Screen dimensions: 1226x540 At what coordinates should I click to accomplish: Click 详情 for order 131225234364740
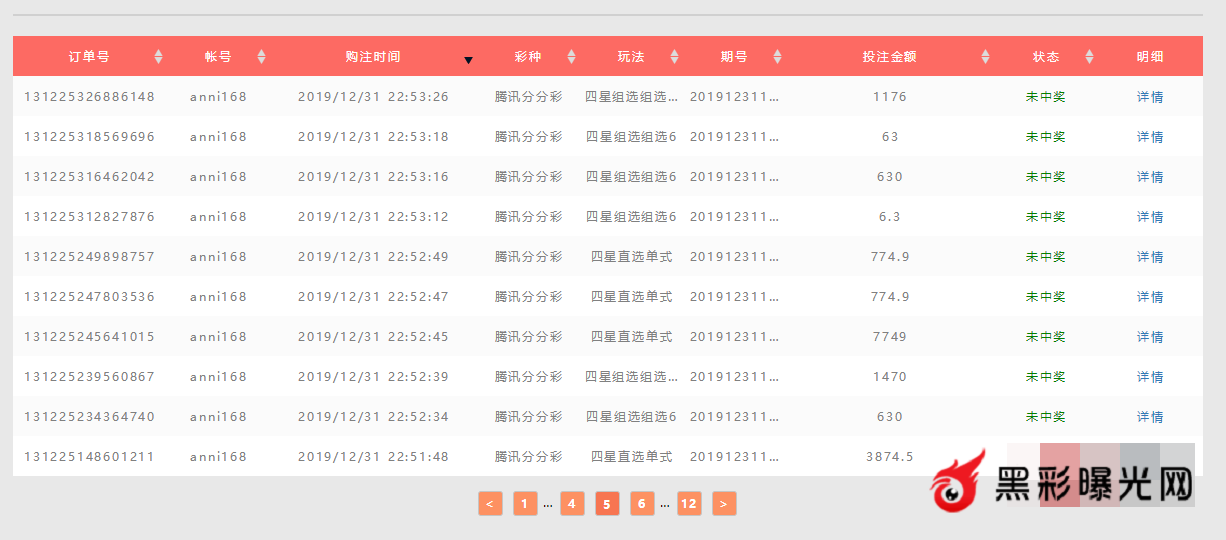tap(1150, 417)
